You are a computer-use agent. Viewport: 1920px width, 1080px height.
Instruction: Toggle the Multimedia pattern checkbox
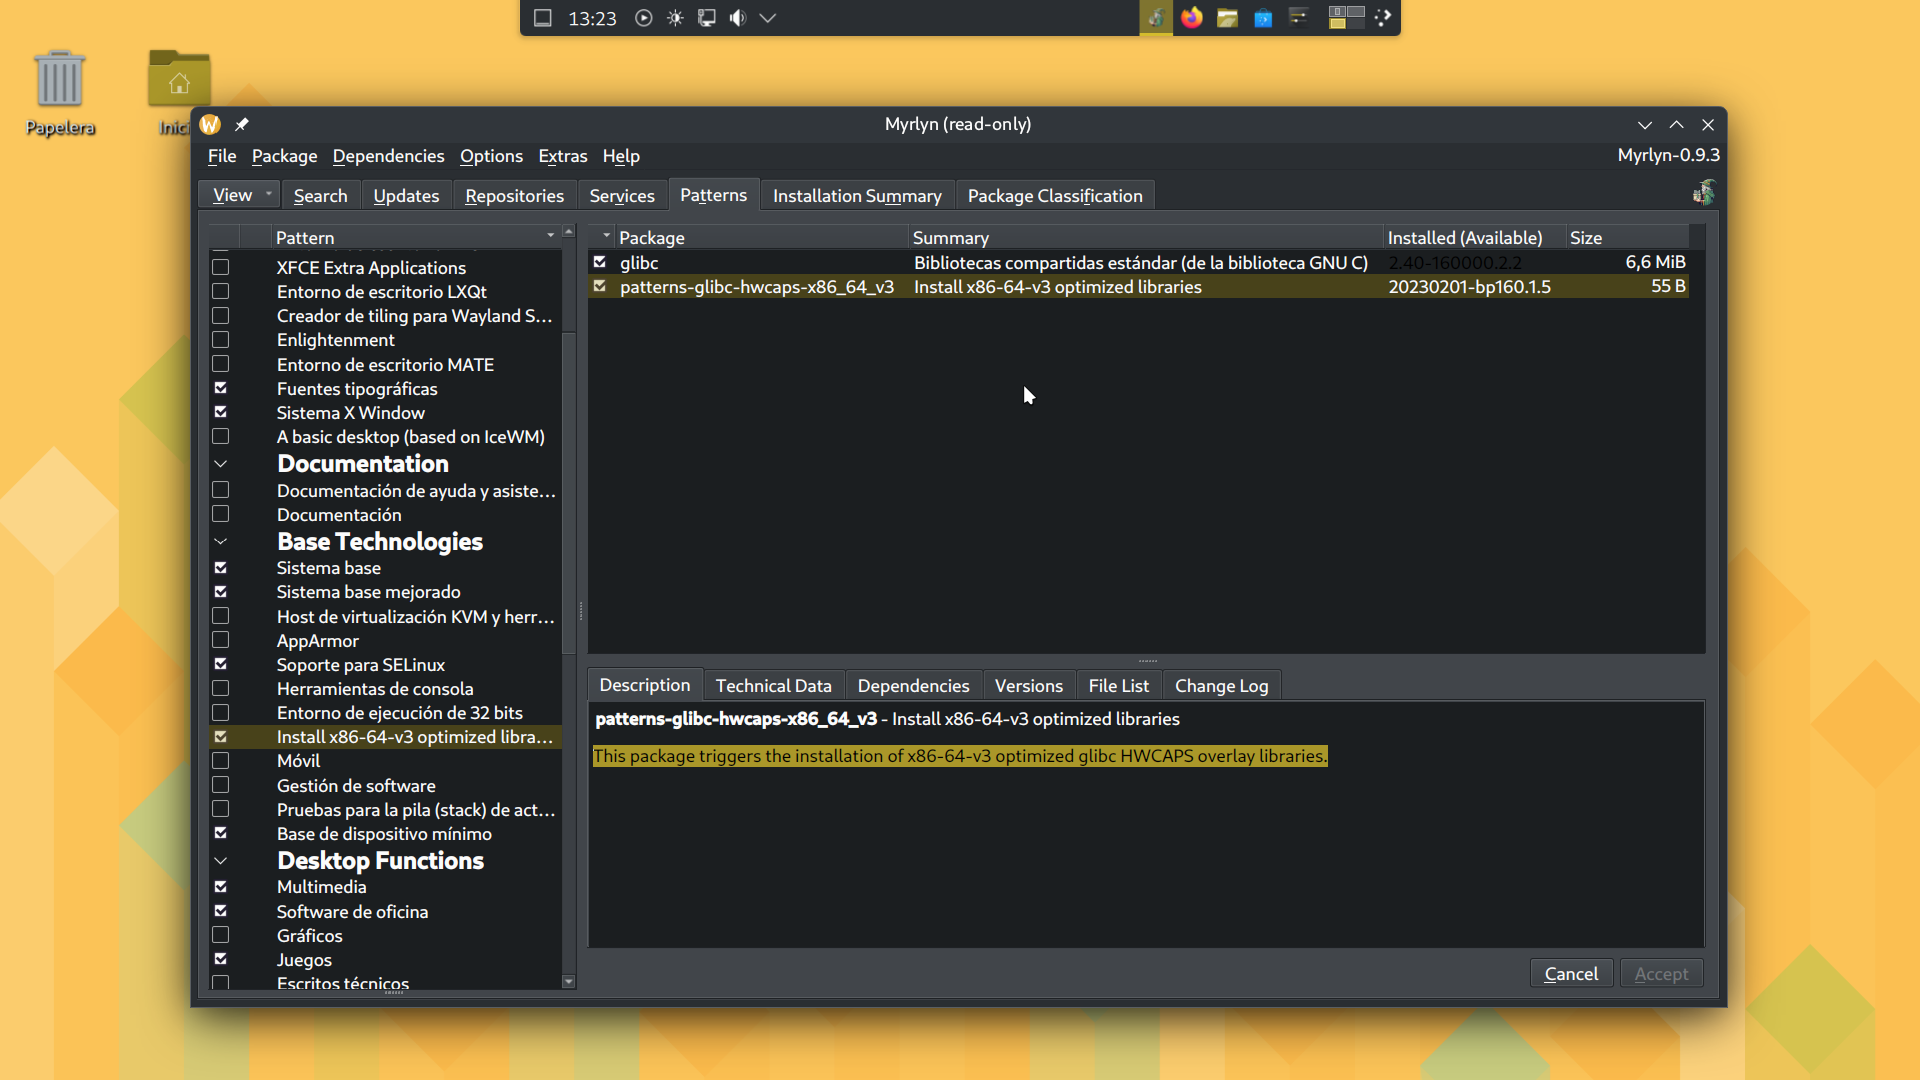click(221, 886)
